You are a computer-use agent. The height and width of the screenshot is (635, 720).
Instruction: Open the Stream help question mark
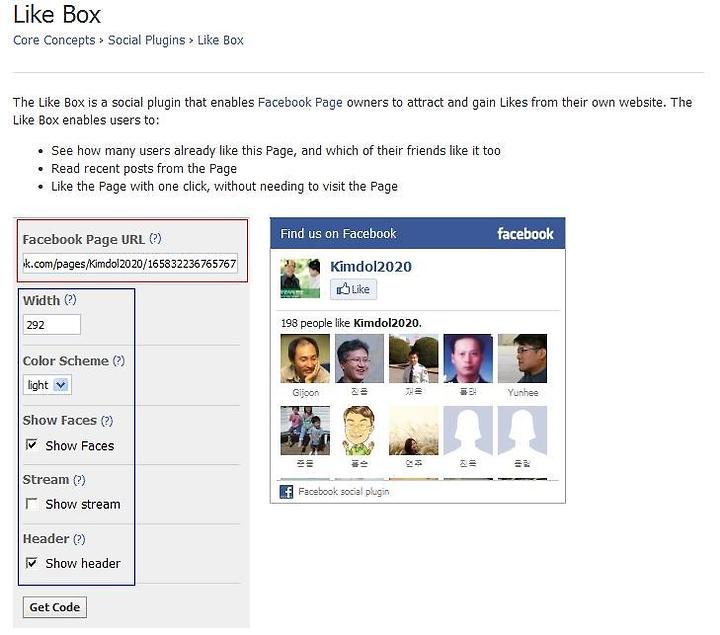79,480
